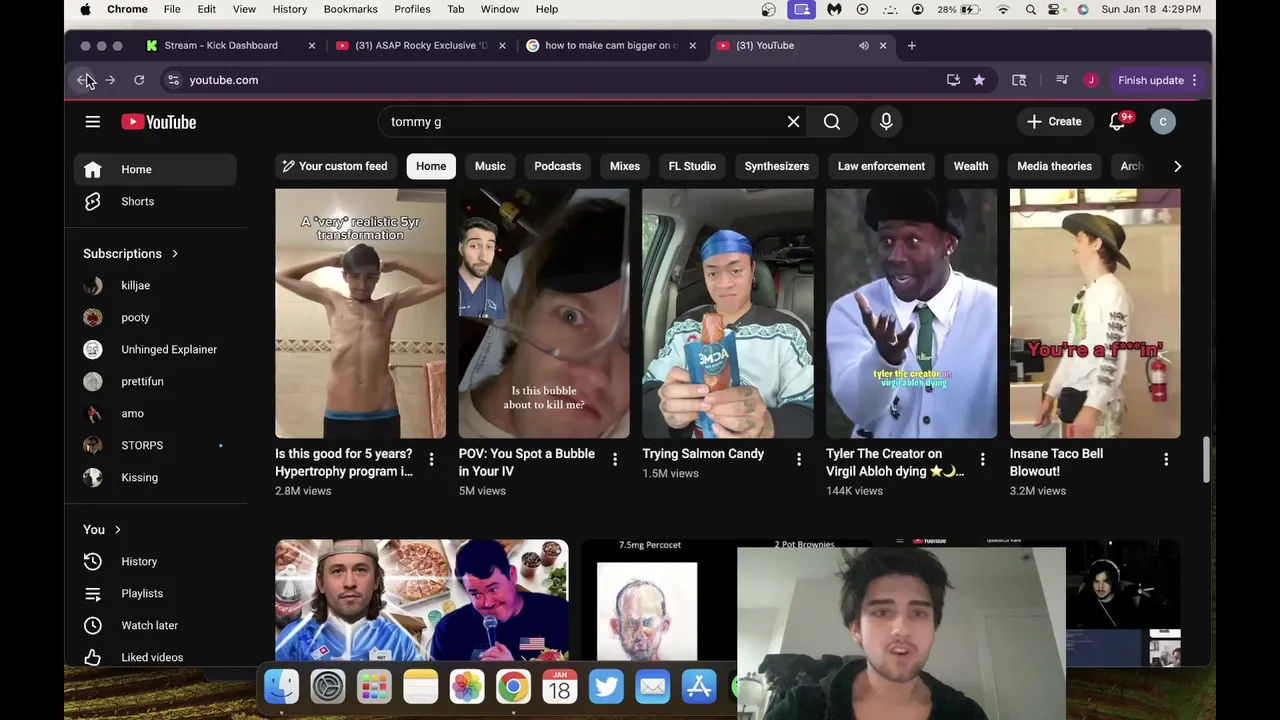This screenshot has width=1280, height=720.
Task: Open the Bookmarks menu
Action: 350,9
